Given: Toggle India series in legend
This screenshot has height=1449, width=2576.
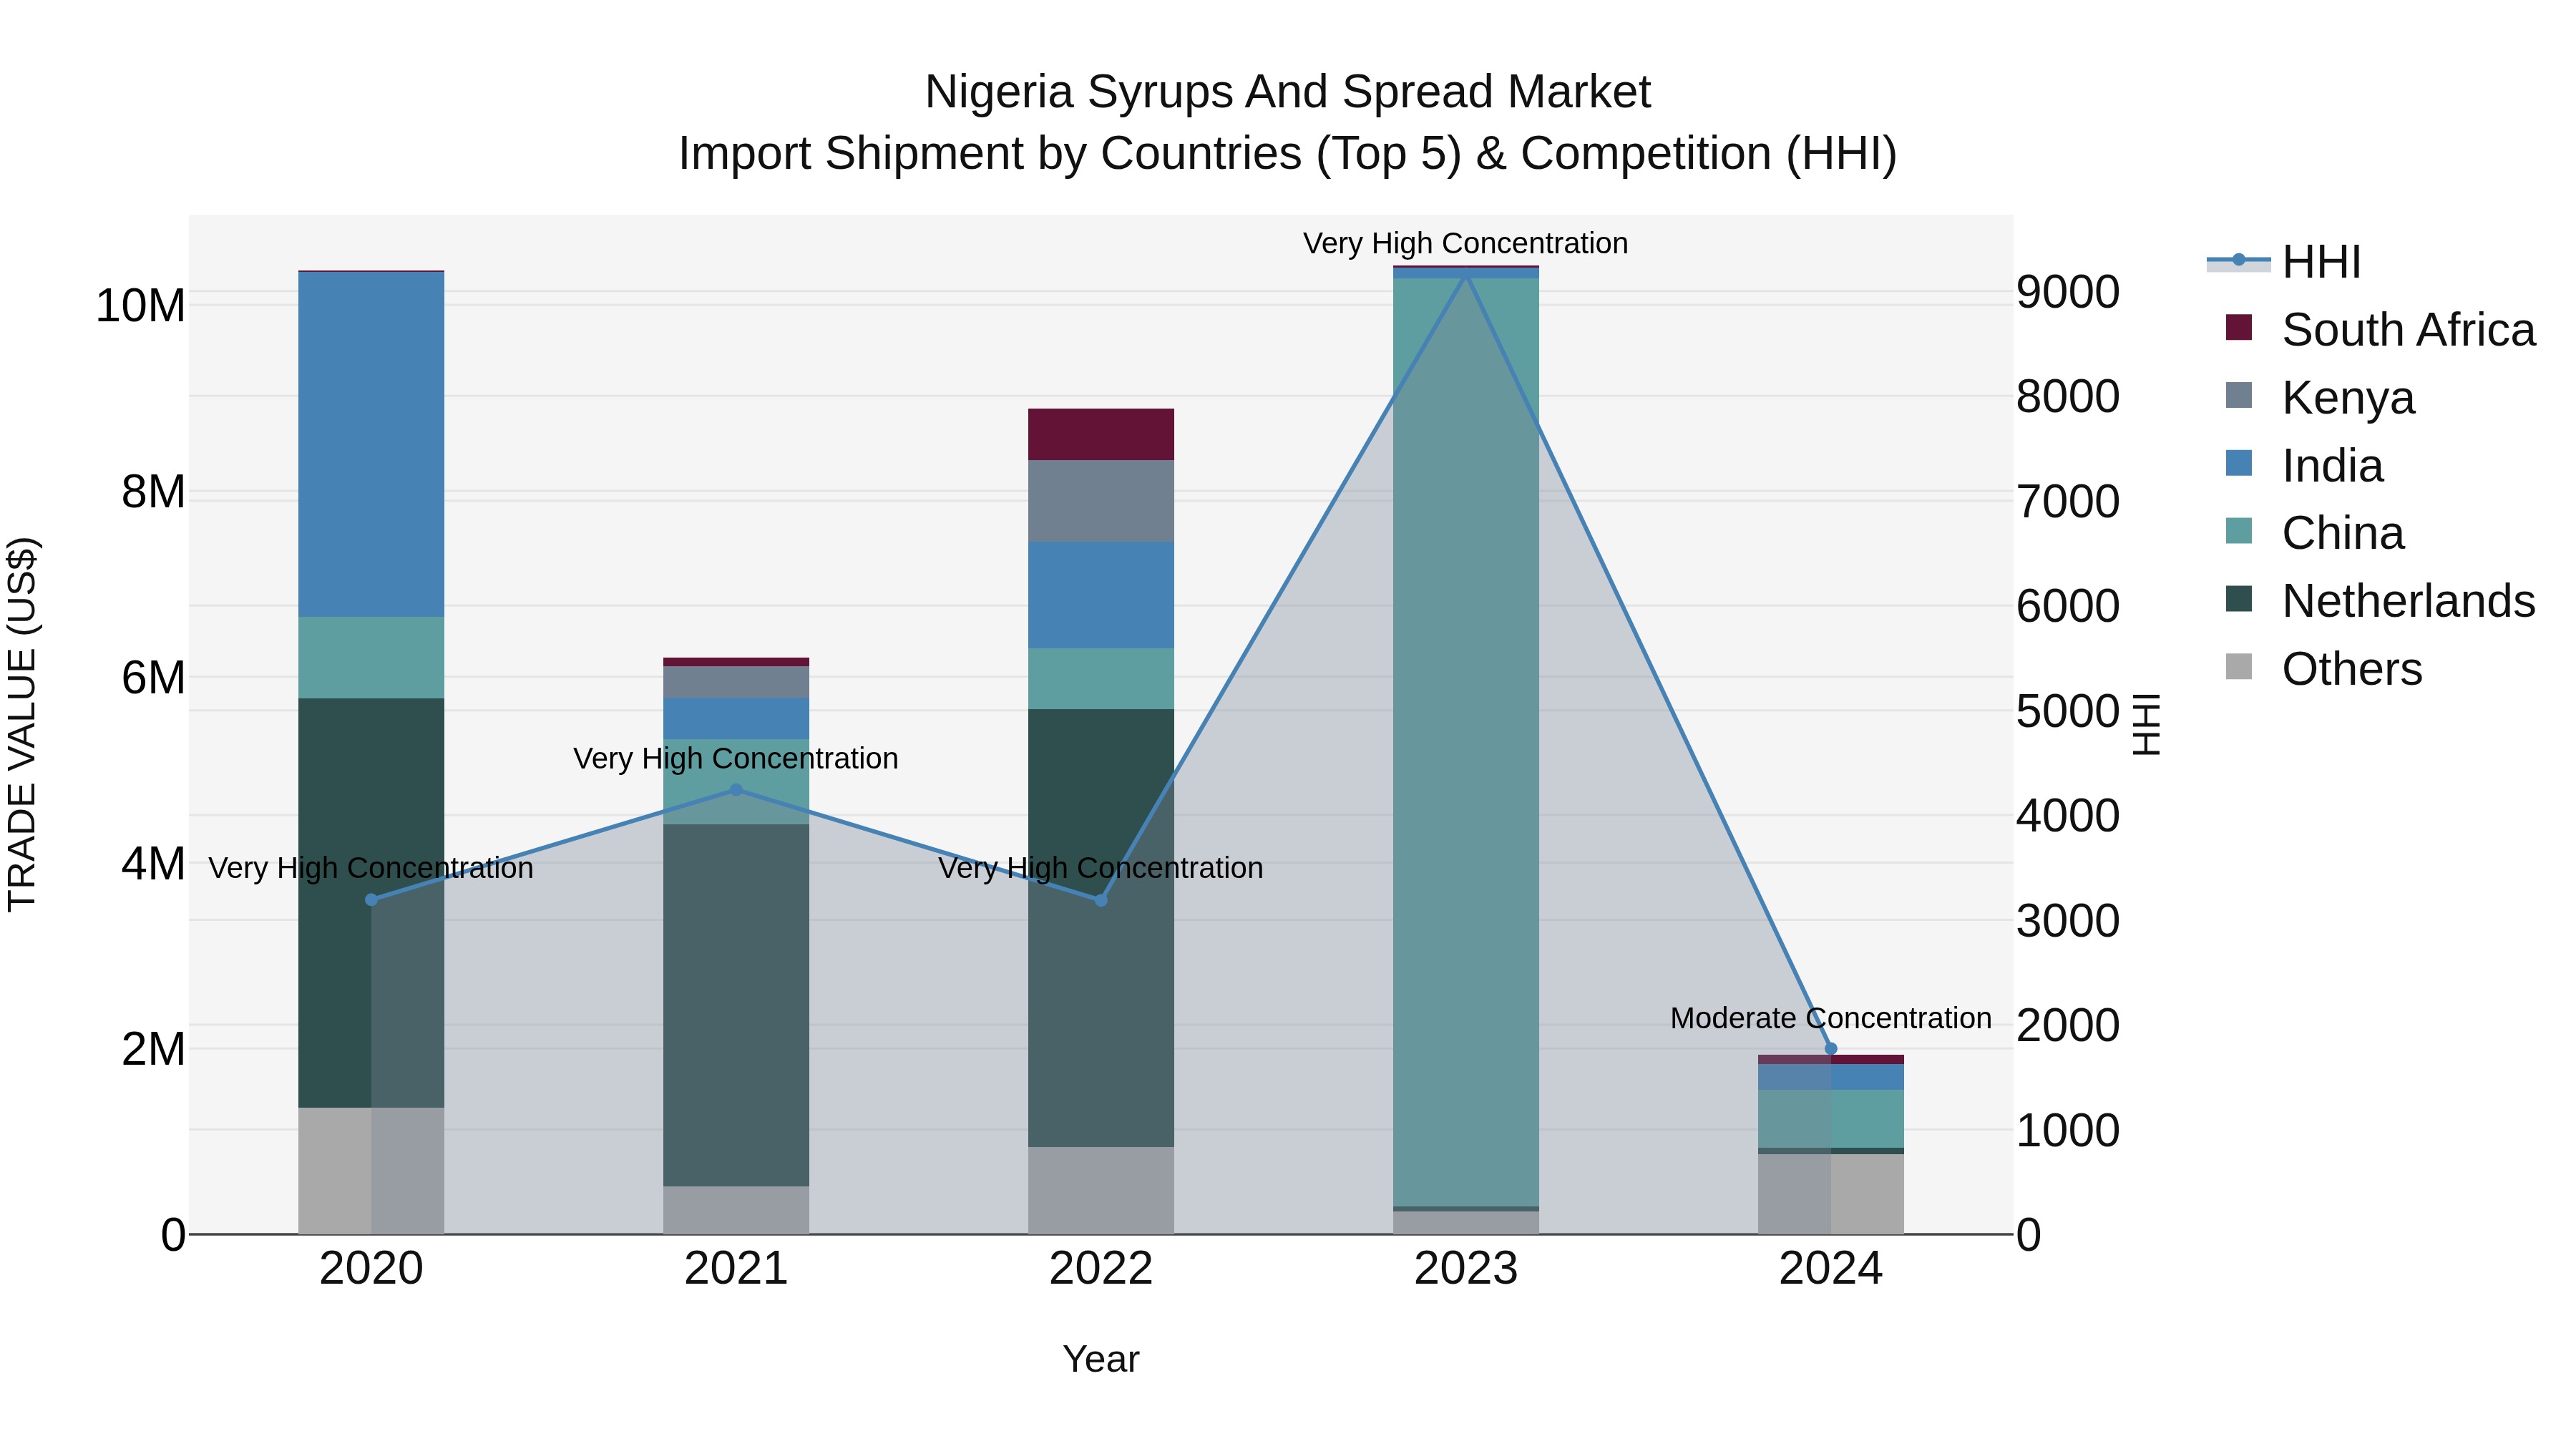Looking at the screenshot, I should [x=2304, y=466].
